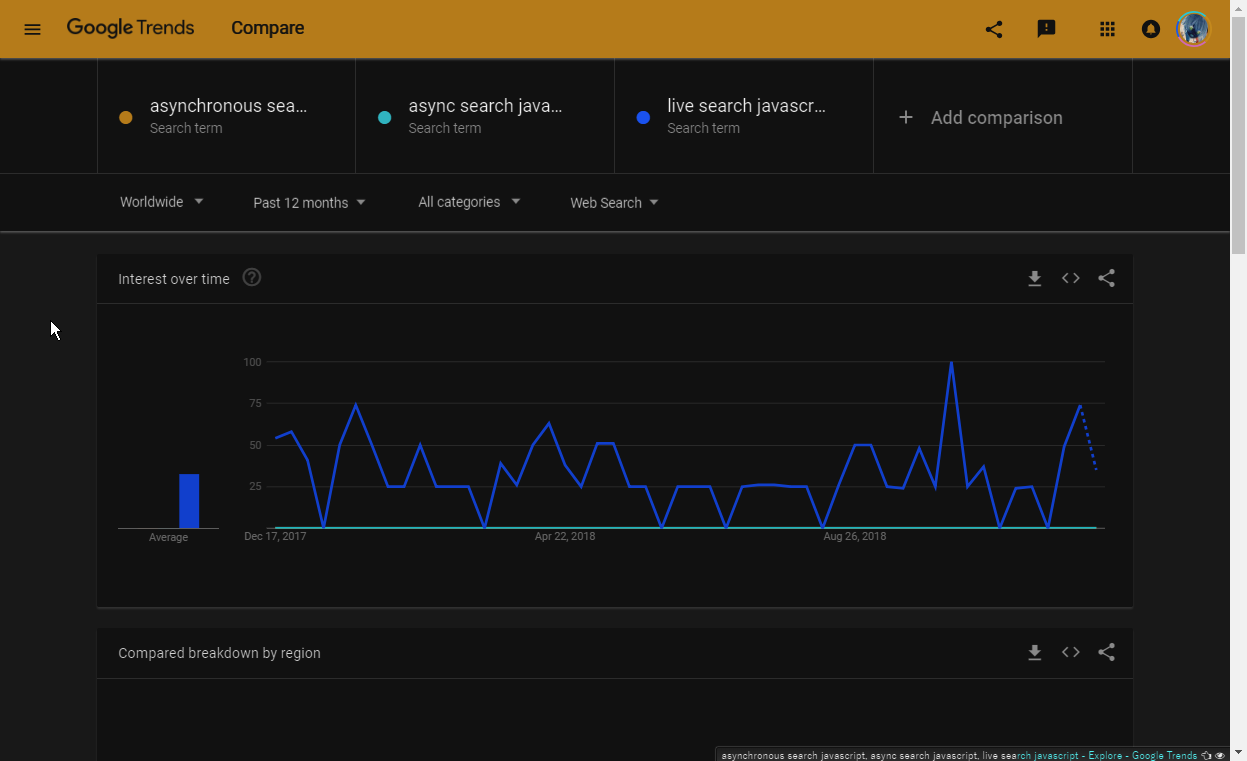Viewport: 1247px width, 761px height.
Task: Open the Google apps grid
Action: tap(1107, 29)
